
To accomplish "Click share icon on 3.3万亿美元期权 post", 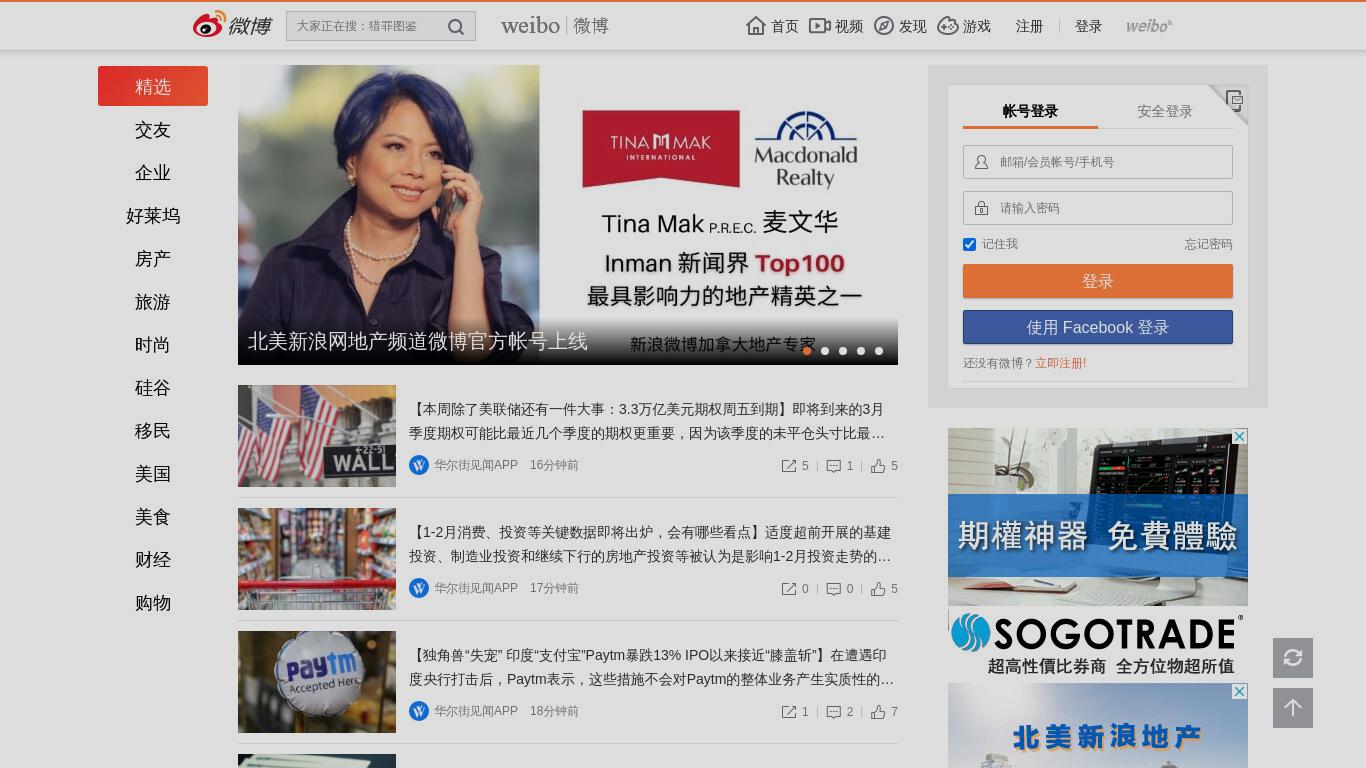I will pyautogui.click(x=789, y=466).
